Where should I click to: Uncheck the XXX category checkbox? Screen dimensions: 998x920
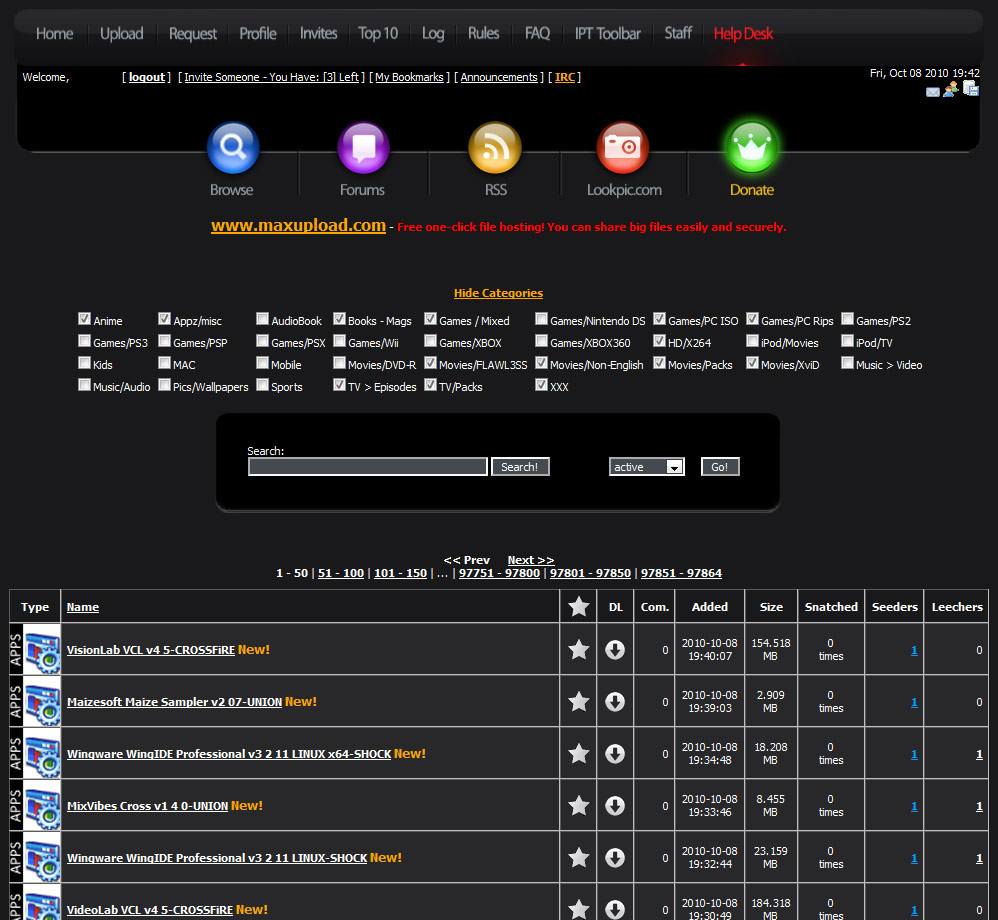click(541, 385)
